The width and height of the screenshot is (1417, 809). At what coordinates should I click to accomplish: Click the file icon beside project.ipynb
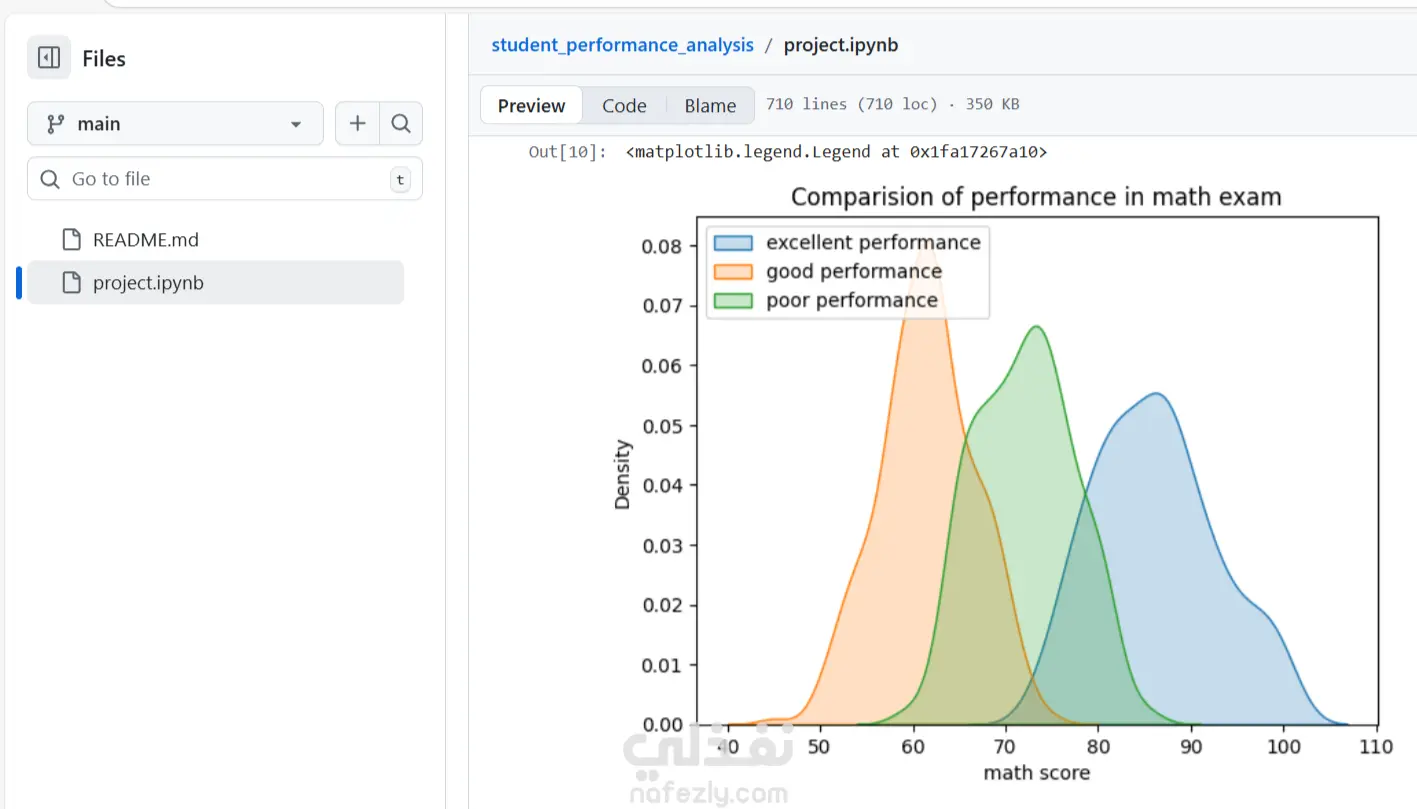tap(71, 283)
